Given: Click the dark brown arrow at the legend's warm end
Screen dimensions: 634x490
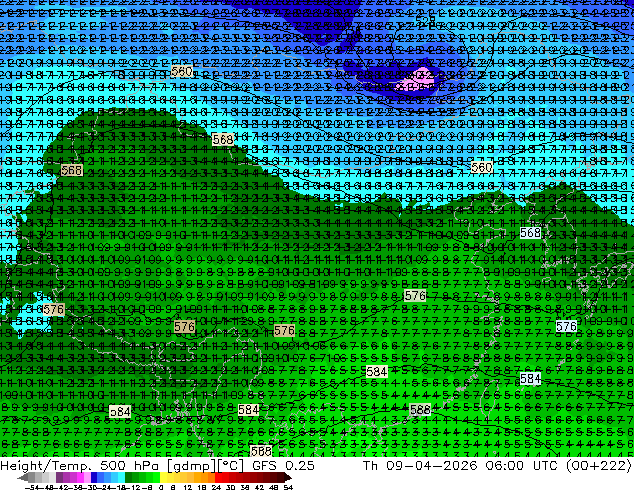Looking at the screenshot, I should pos(288,477).
